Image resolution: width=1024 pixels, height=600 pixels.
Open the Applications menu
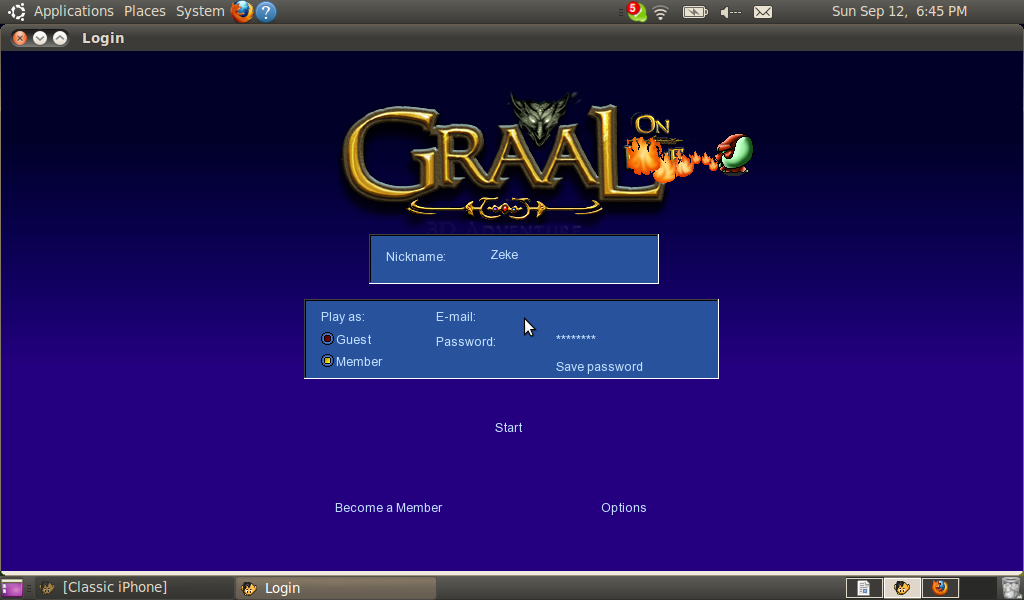(x=73, y=12)
